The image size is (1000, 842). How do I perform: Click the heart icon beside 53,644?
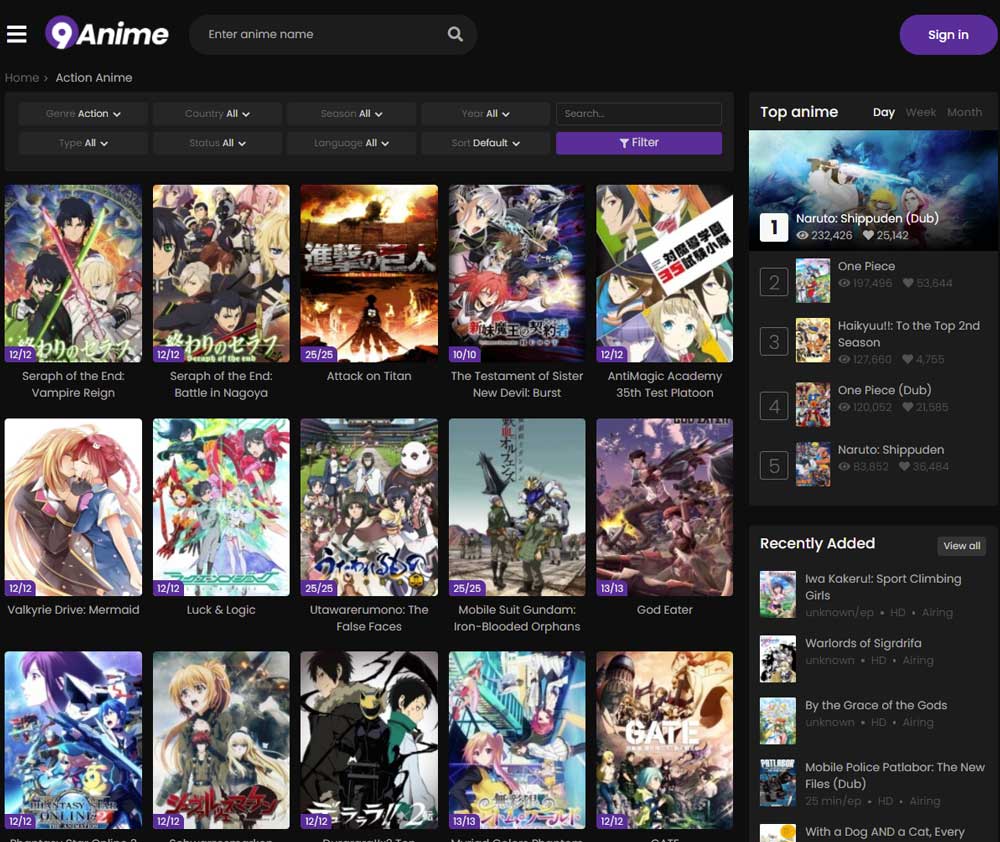[x=908, y=283]
